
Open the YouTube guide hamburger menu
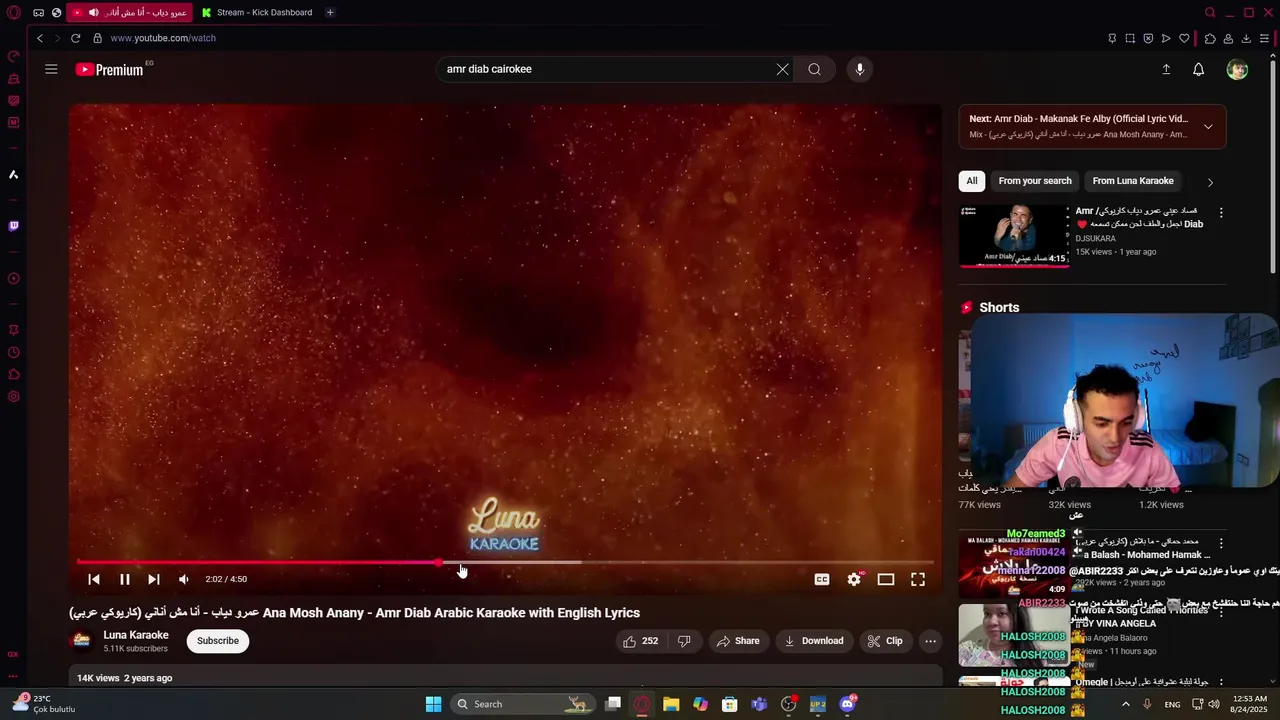[x=51, y=69]
